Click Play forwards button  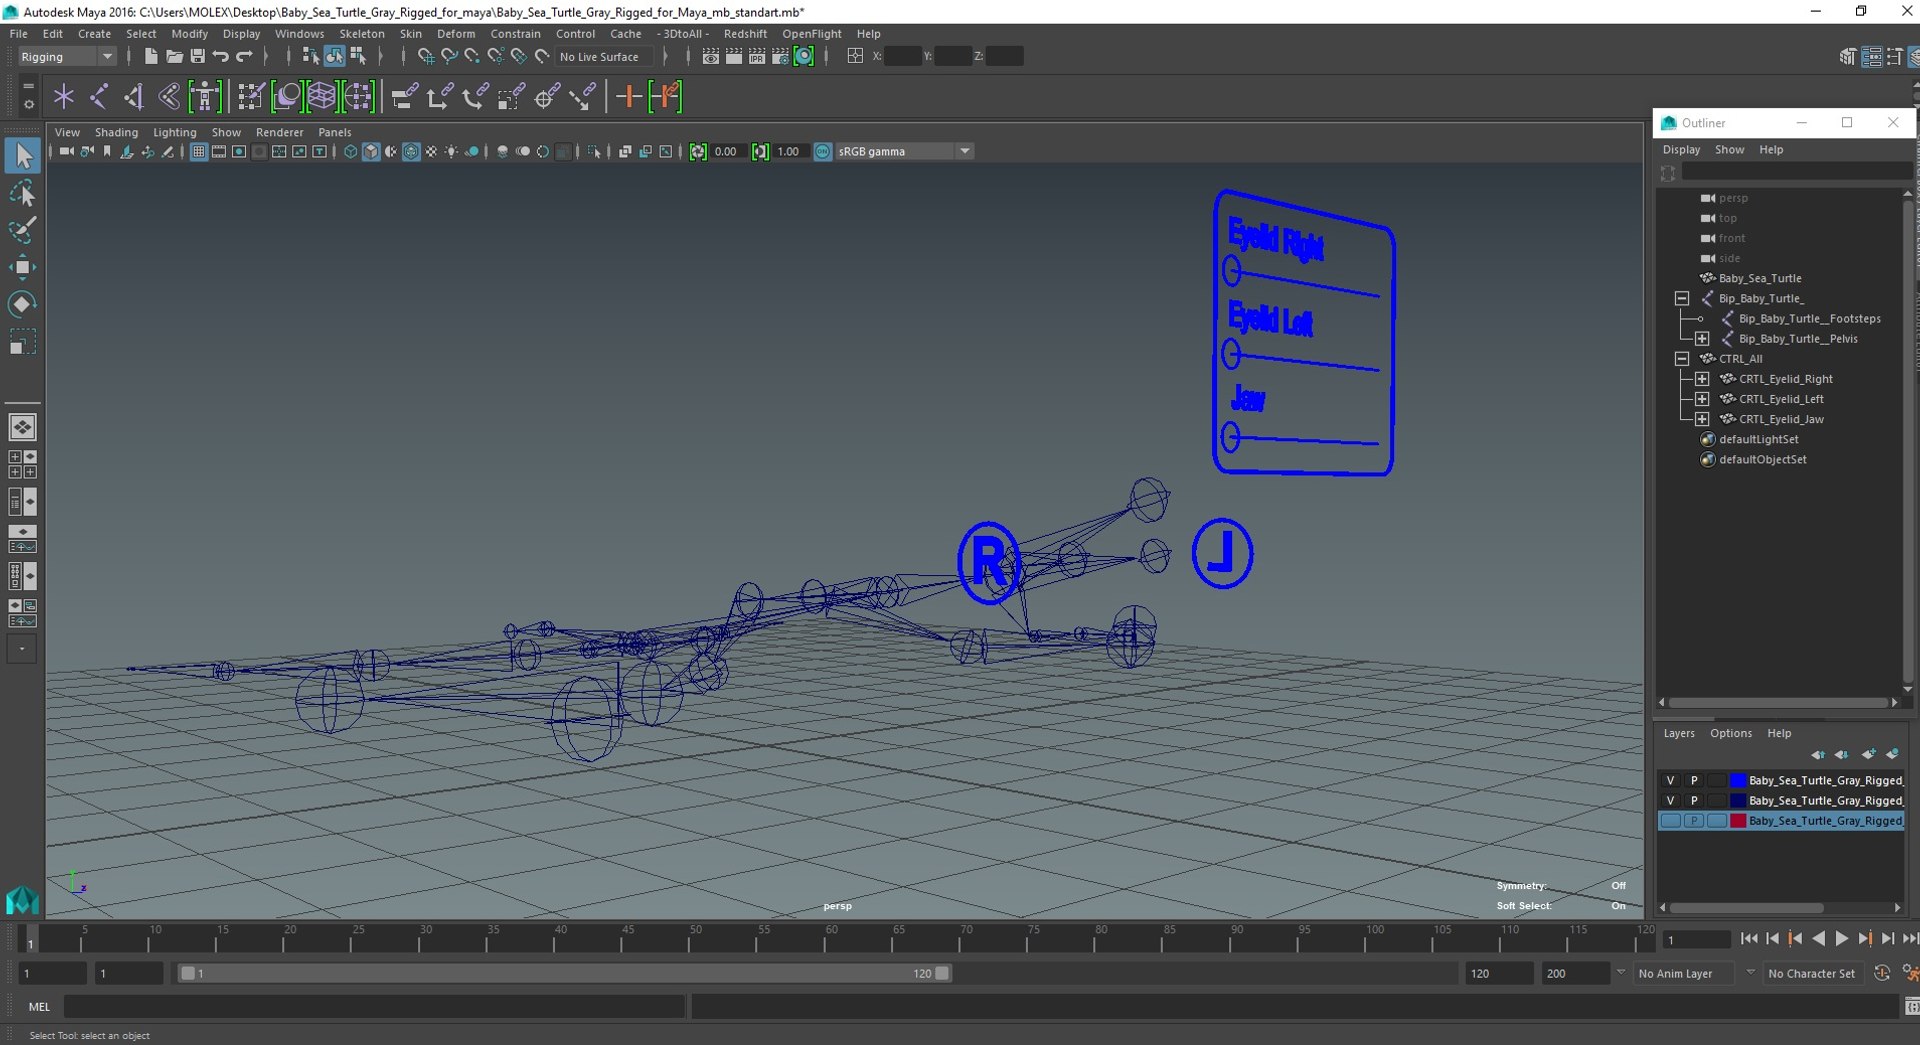1841,939
